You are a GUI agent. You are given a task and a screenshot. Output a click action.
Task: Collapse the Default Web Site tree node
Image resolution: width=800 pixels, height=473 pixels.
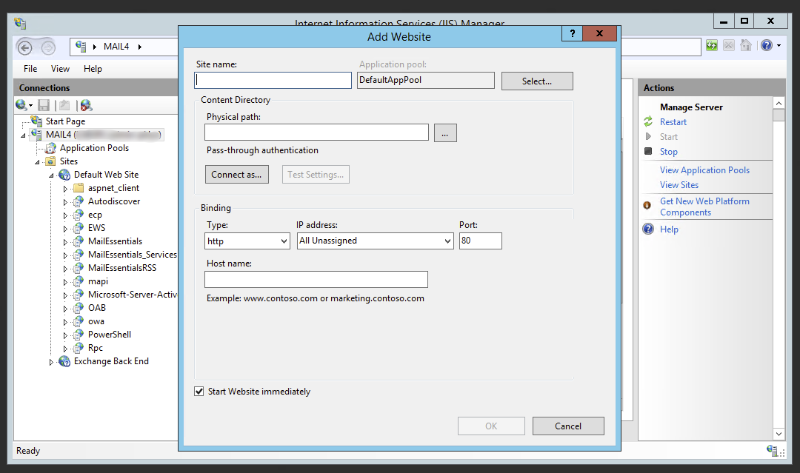52,175
